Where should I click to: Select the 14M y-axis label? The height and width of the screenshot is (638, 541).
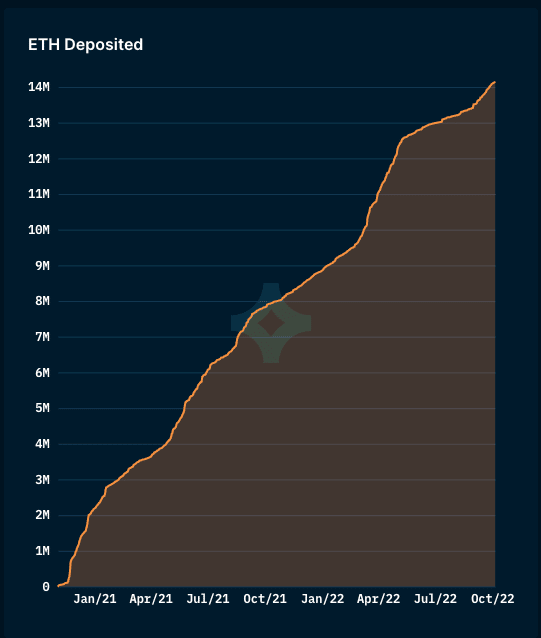coord(39,87)
